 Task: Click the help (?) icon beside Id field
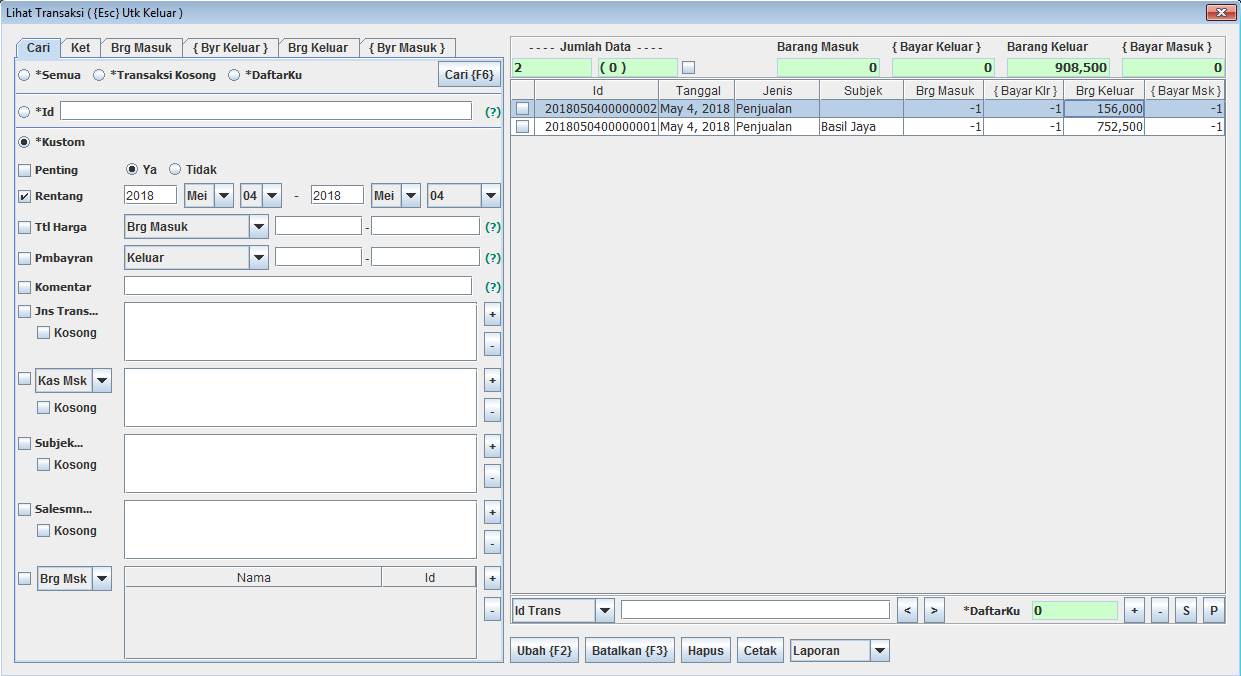coord(492,112)
